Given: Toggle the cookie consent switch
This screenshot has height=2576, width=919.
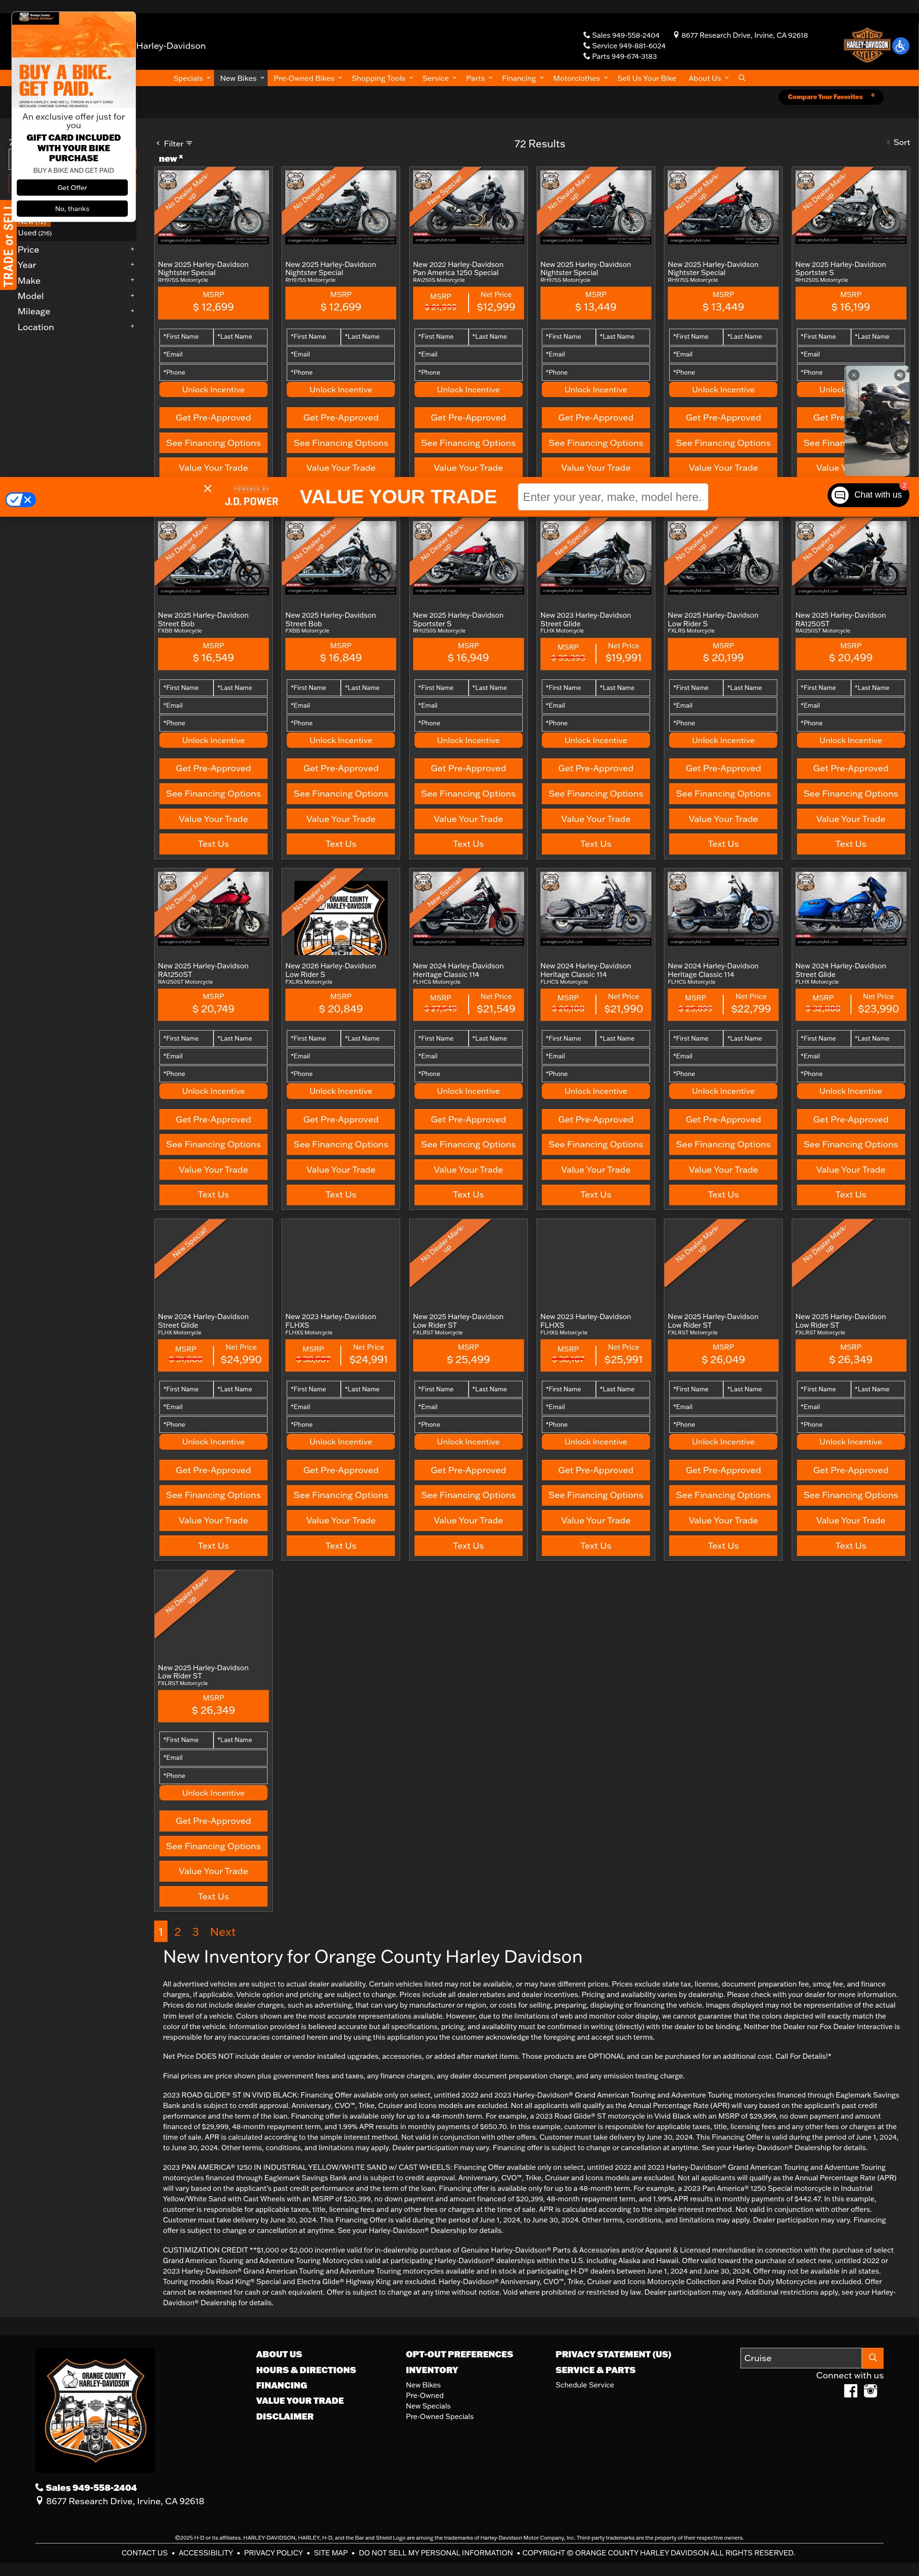Looking at the screenshot, I should point(20,499).
